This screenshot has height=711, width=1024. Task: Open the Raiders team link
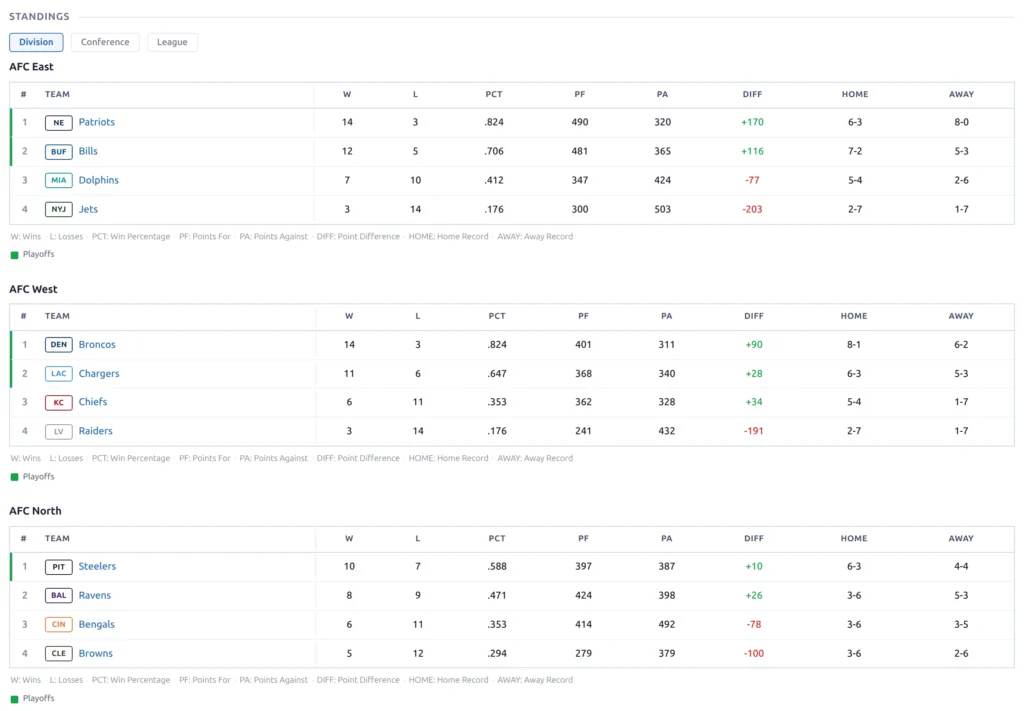click(95, 431)
